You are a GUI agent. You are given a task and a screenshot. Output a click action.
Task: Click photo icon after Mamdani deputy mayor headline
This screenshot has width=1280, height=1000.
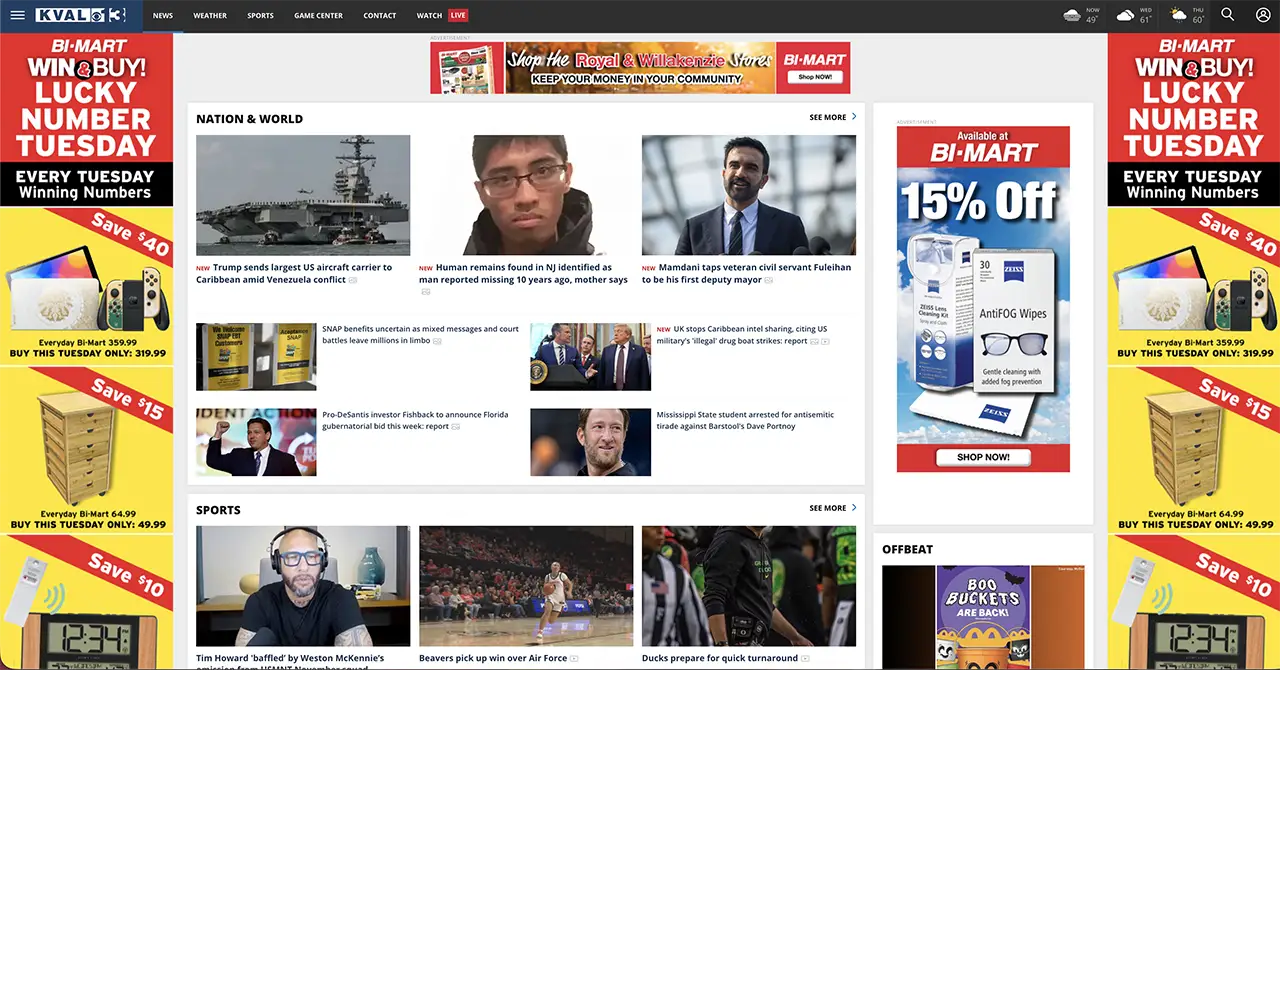point(769,280)
